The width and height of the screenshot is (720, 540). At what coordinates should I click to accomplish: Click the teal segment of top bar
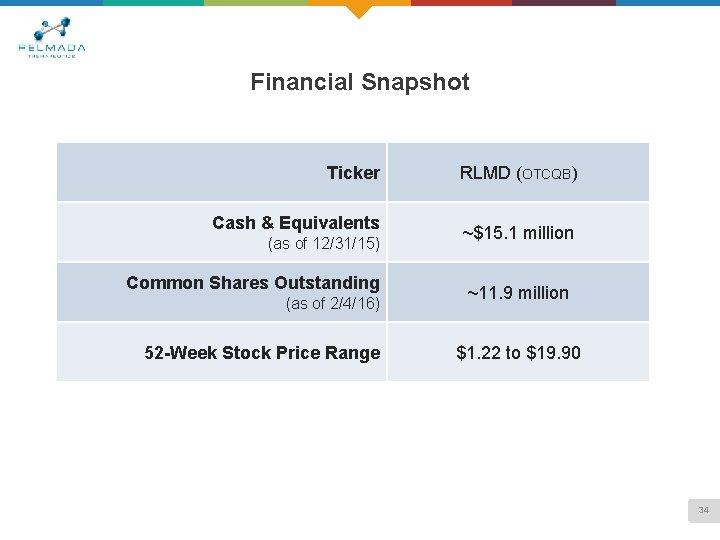153,3
